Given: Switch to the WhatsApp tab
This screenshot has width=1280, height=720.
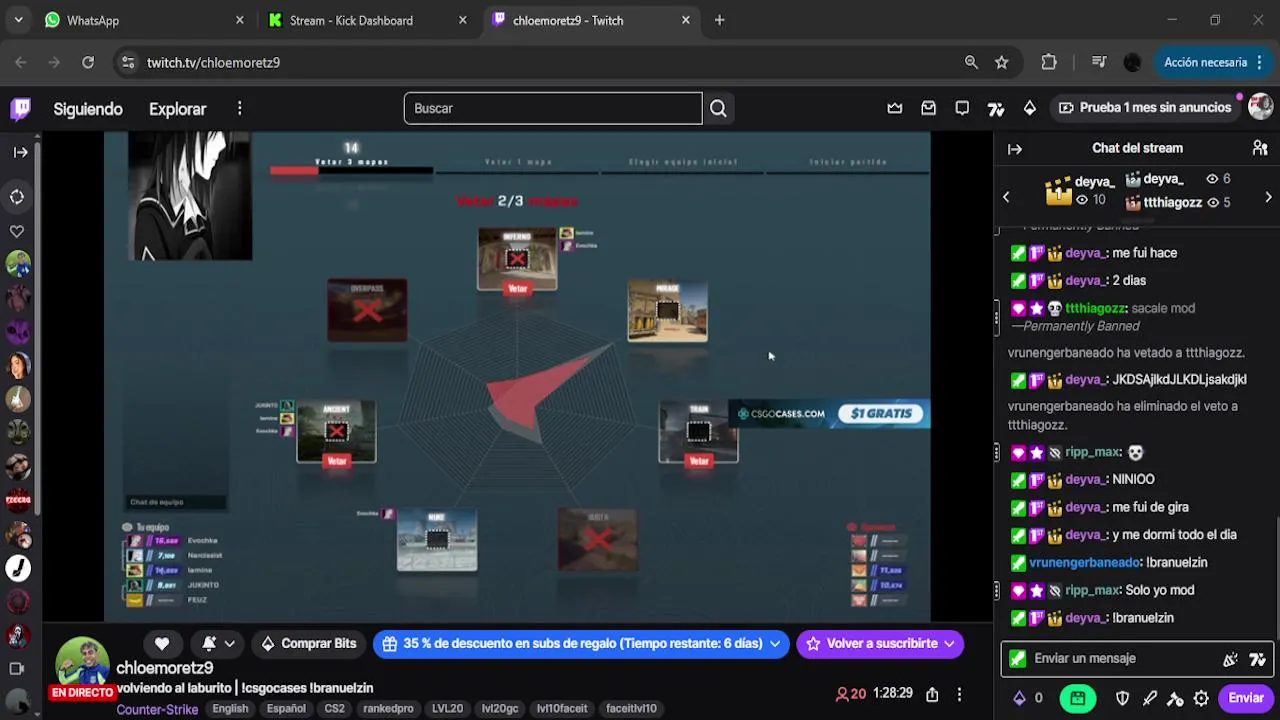Looking at the screenshot, I should (x=145, y=20).
